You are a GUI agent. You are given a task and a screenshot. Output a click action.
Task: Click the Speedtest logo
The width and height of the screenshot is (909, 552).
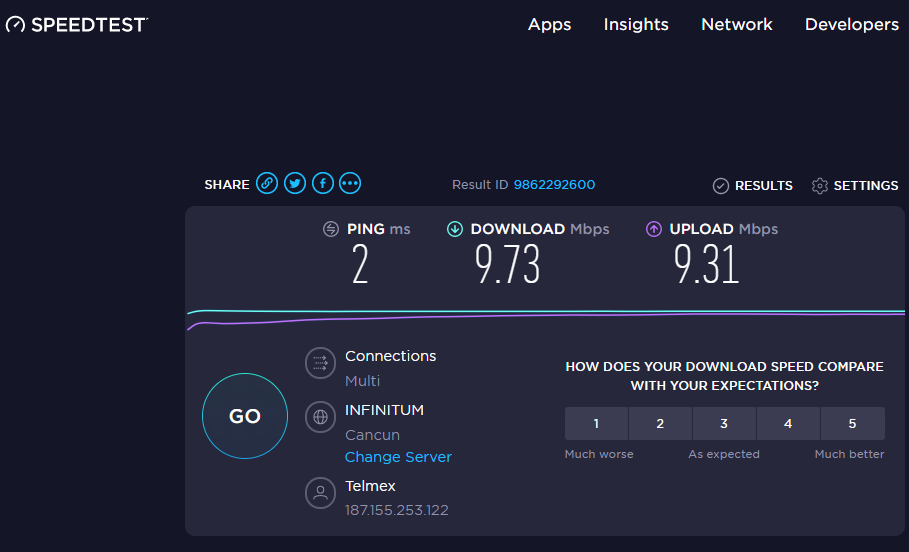pyautogui.click(x=77, y=25)
